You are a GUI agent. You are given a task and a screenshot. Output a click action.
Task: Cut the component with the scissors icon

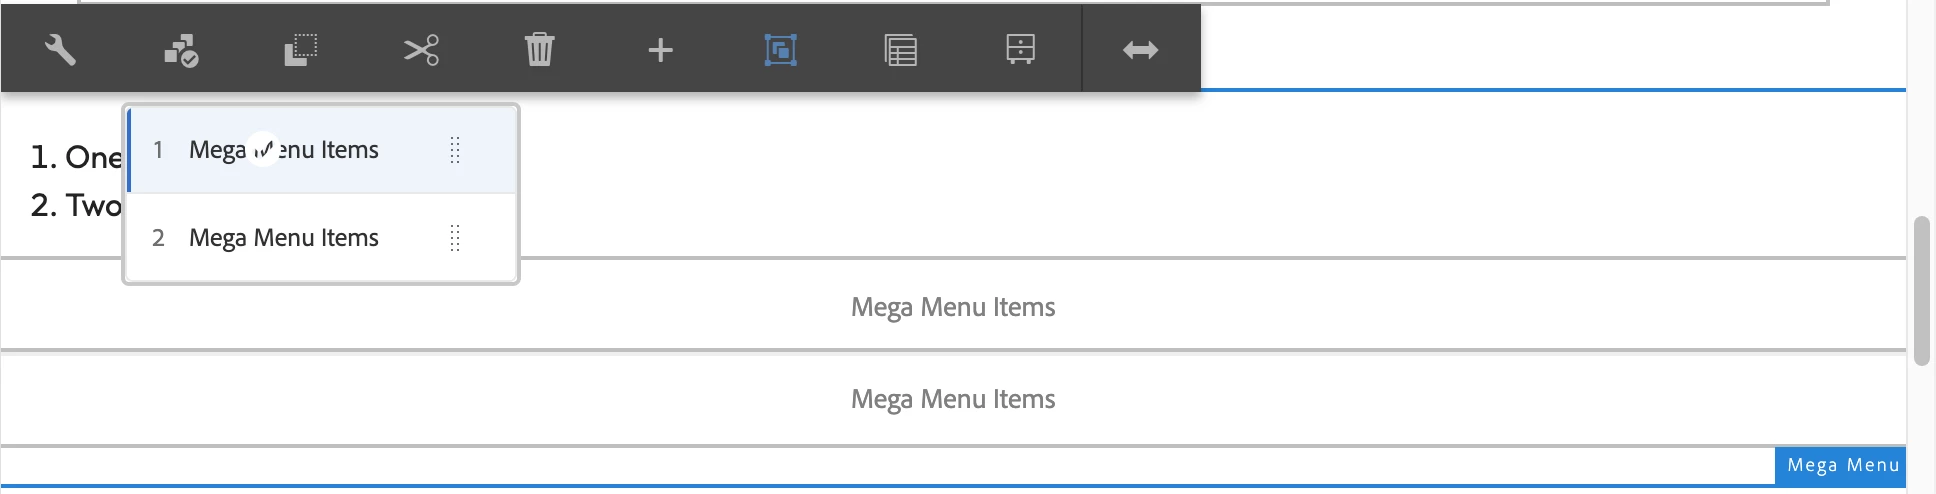pyautogui.click(x=421, y=49)
